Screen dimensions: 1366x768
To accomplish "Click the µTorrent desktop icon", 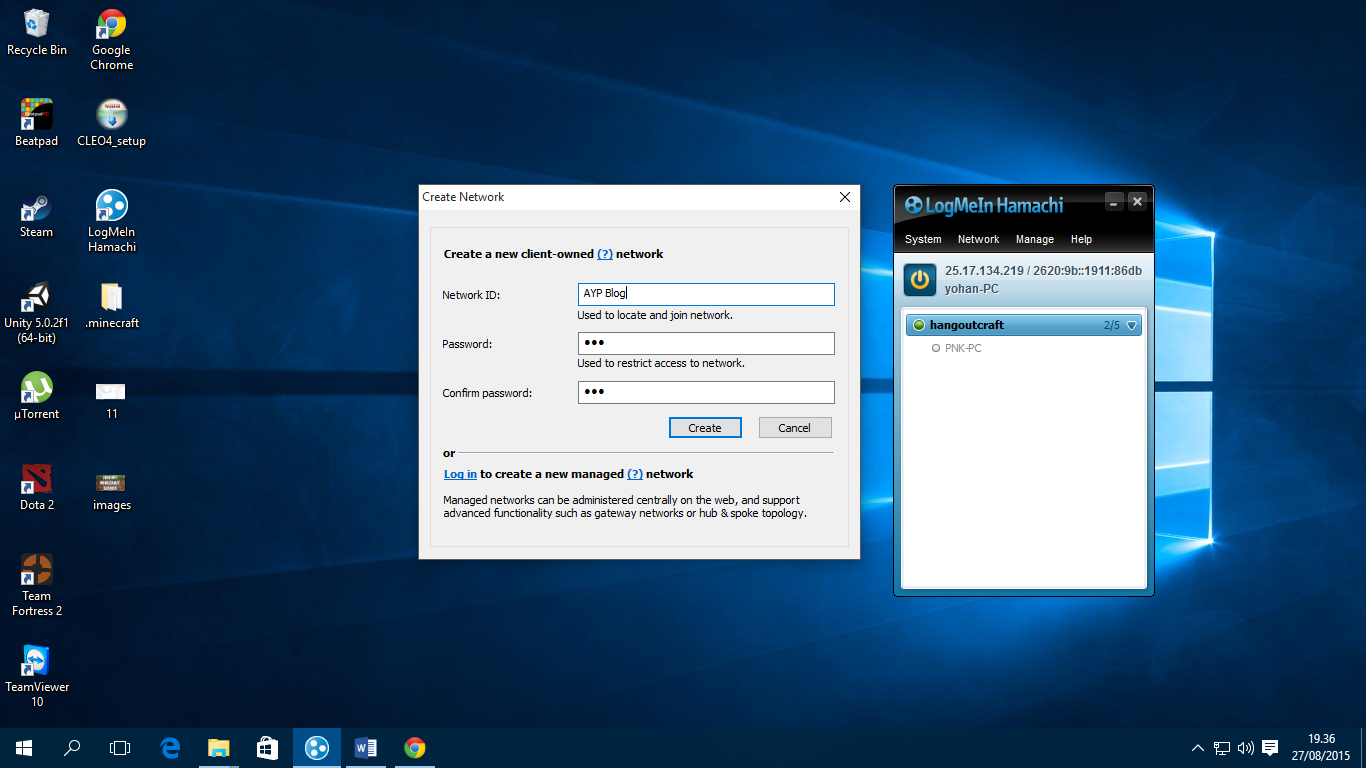I will (36, 388).
